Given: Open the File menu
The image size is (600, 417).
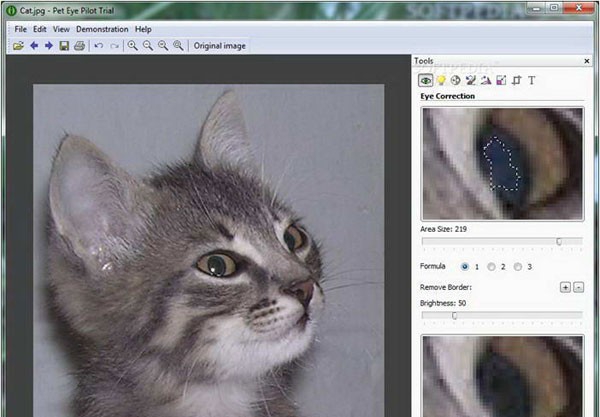Looking at the screenshot, I should coord(21,29).
